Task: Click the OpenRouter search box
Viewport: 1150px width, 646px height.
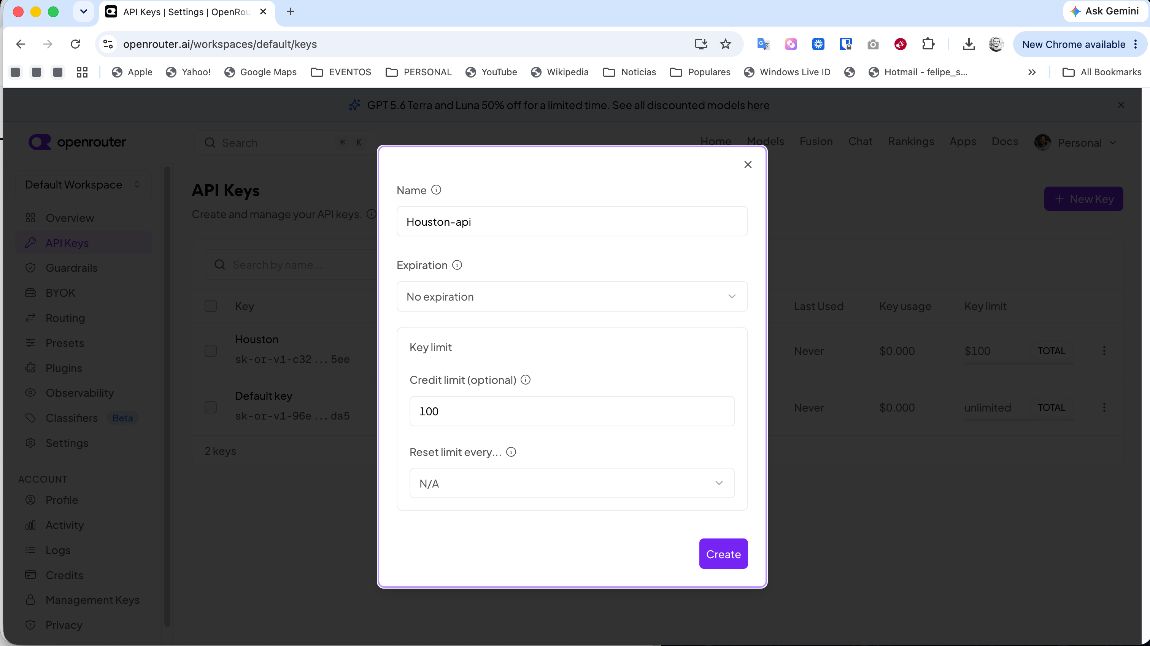Action: coord(284,142)
